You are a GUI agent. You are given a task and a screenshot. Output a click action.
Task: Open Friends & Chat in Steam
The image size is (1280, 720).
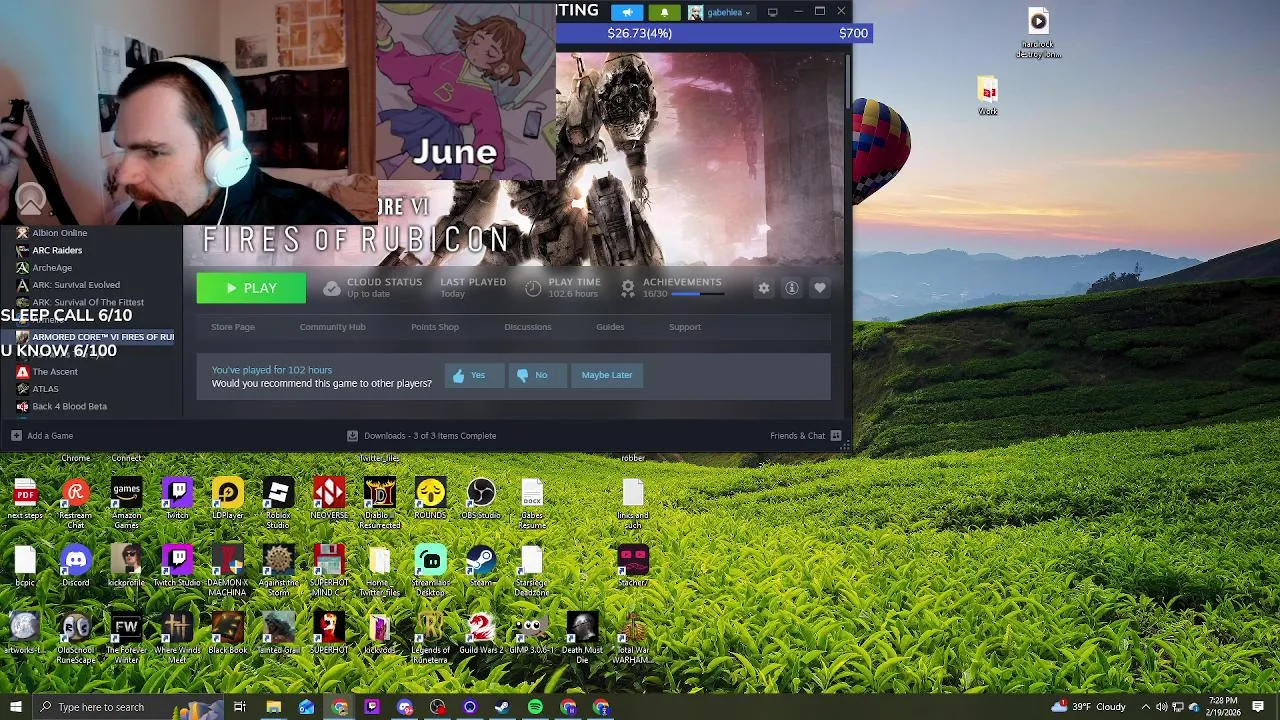pyautogui.click(x=806, y=436)
